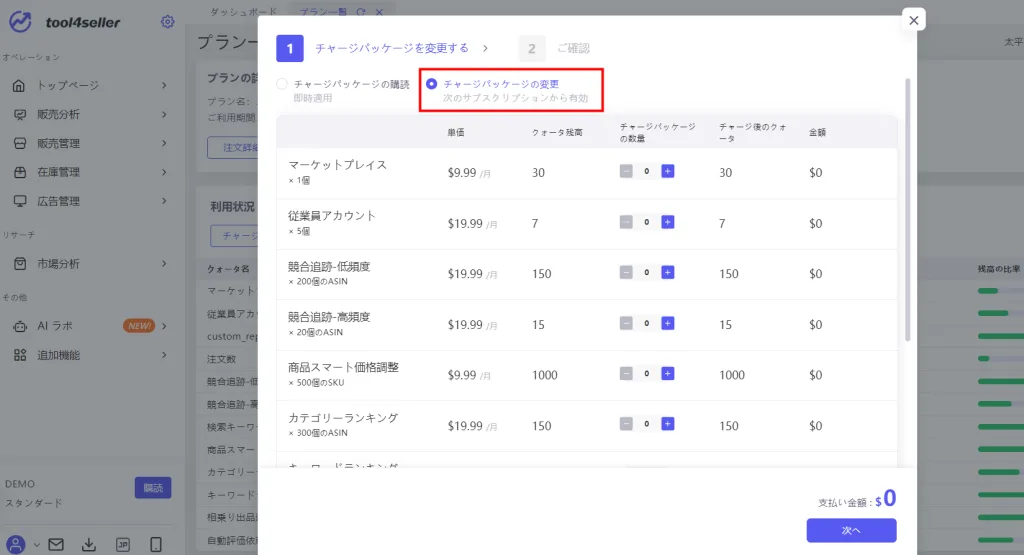Expand the 販売分析 menu chevron
1024x555 pixels.
pos(164,114)
